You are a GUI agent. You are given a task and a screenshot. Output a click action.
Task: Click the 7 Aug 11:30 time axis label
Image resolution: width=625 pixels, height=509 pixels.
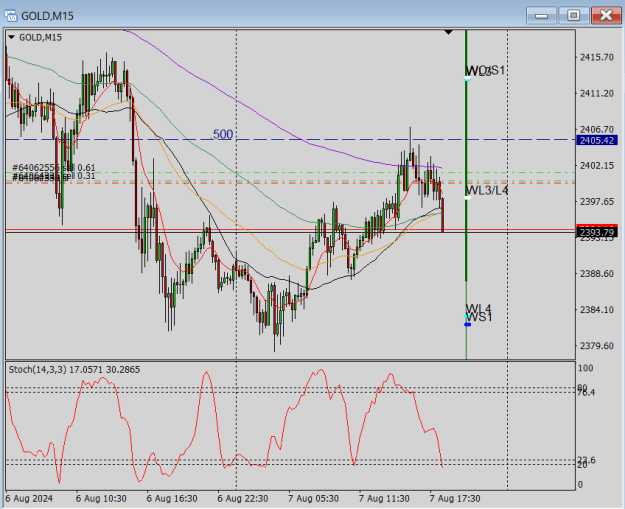pos(384,499)
